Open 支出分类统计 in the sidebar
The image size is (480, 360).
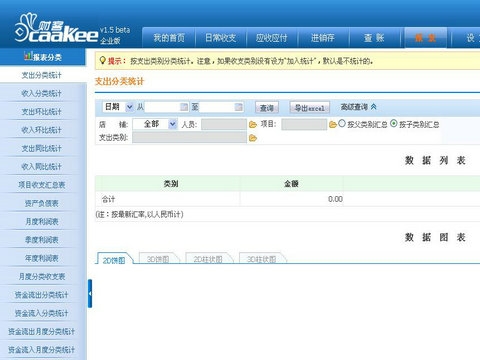(x=42, y=75)
